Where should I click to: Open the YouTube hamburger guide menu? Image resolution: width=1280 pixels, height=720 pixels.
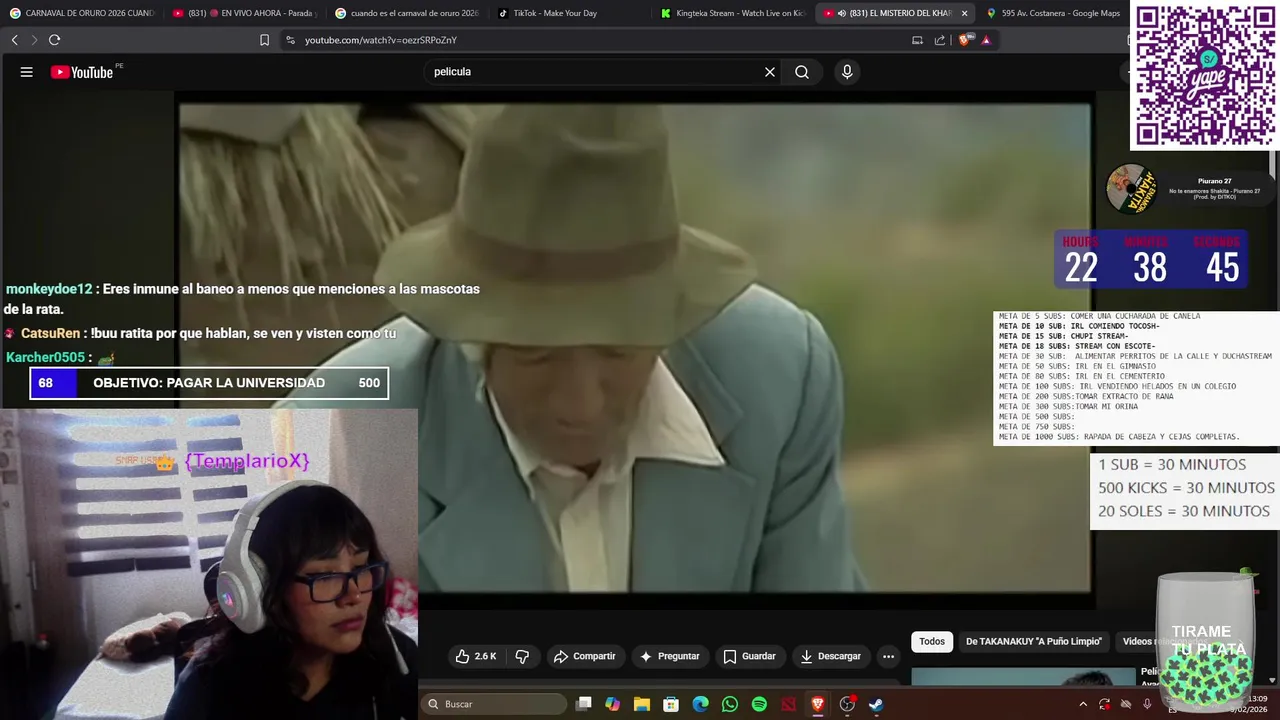(x=26, y=72)
